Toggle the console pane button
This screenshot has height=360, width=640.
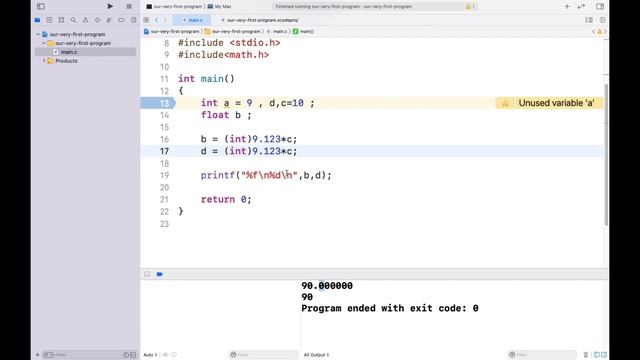pyautogui.click(x=604, y=355)
